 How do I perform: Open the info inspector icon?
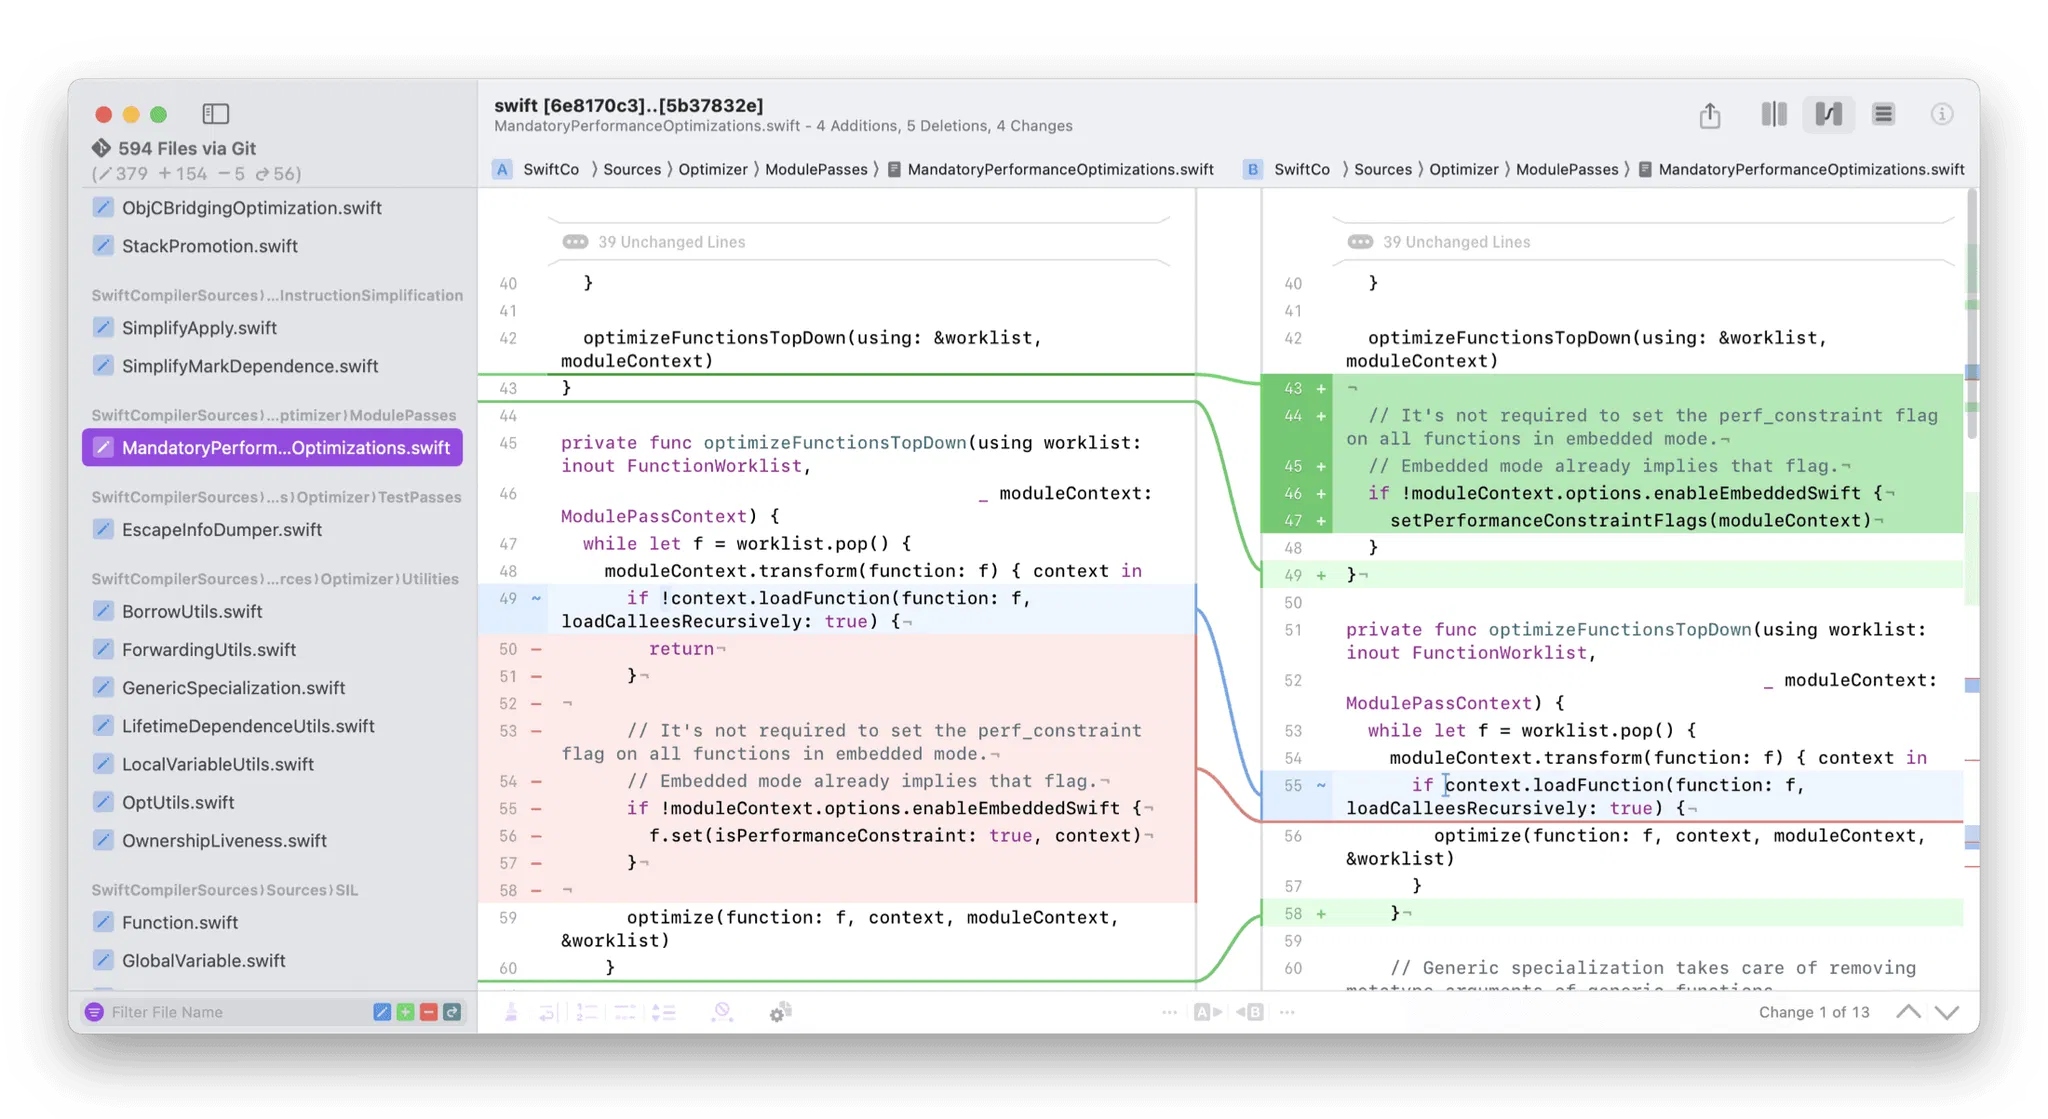1941,115
